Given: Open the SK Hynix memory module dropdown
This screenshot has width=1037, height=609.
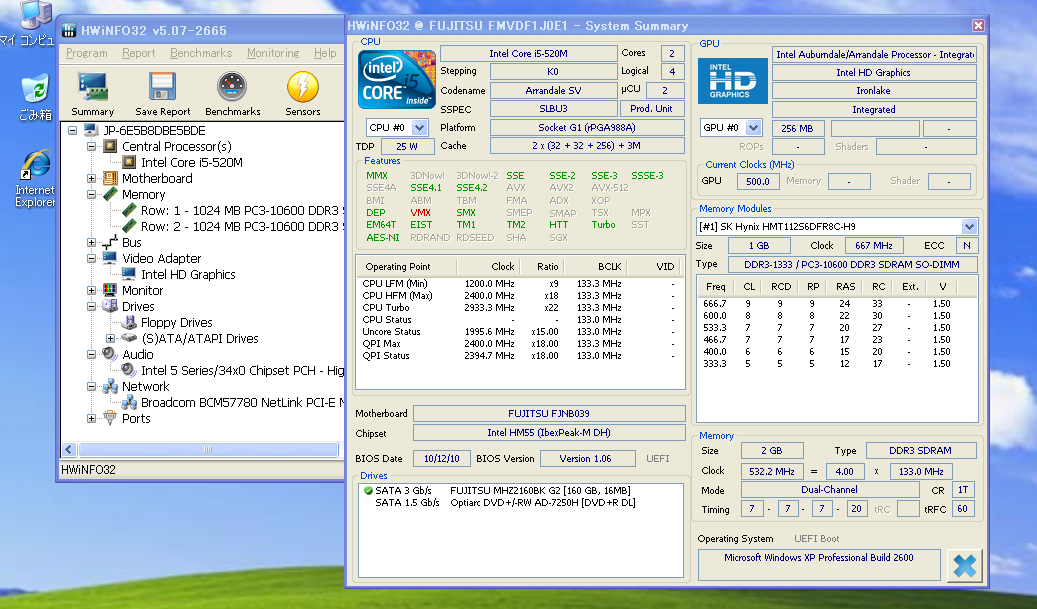Looking at the screenshot, I should [971, 226].
